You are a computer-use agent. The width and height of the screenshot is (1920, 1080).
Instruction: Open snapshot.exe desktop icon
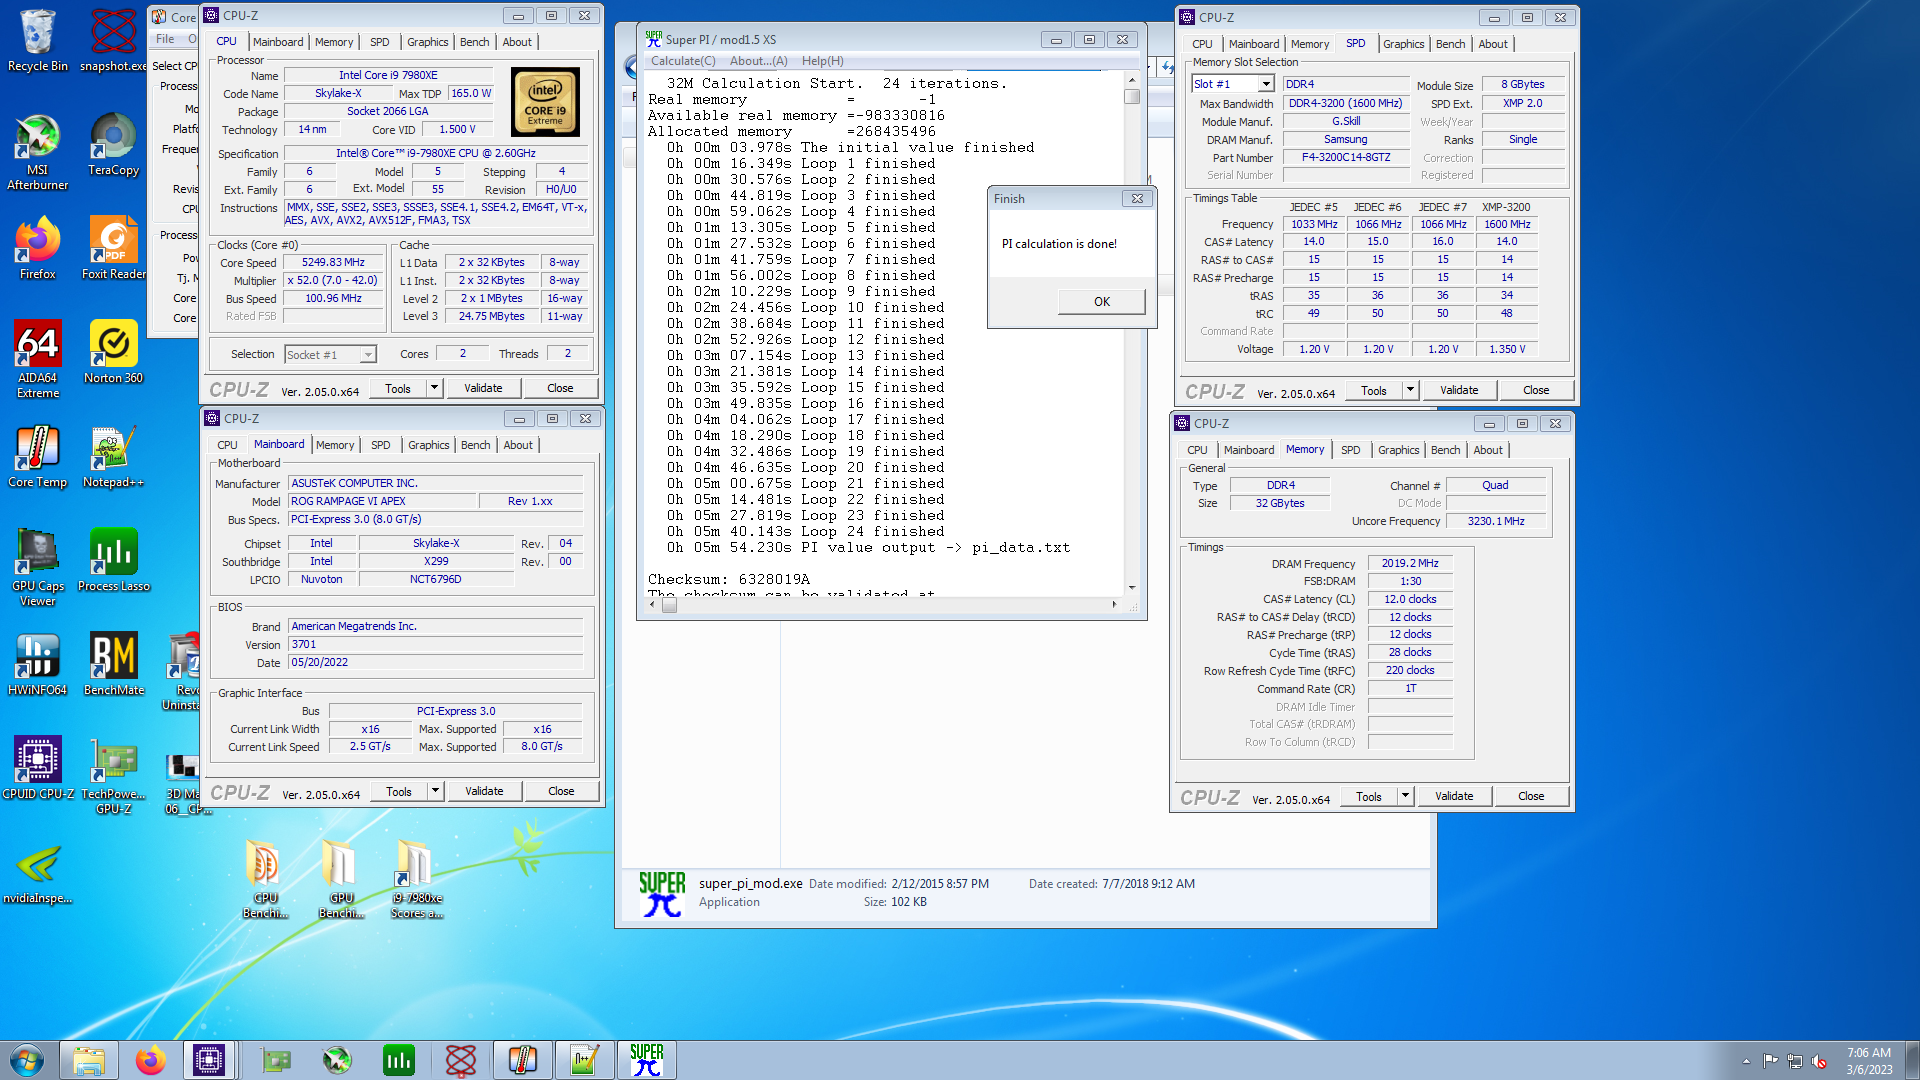click(114, 40)
